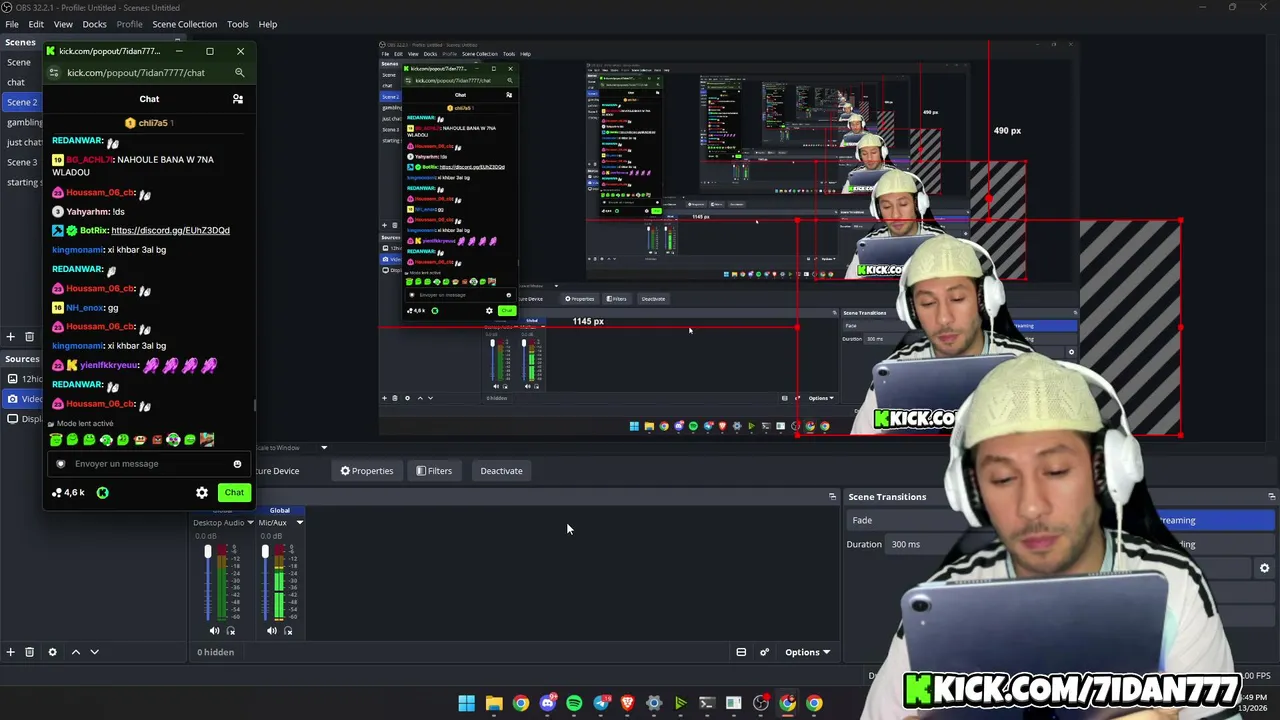Open File Explorer from the taskbar
1280x720 pixels.
click(494, 703)
